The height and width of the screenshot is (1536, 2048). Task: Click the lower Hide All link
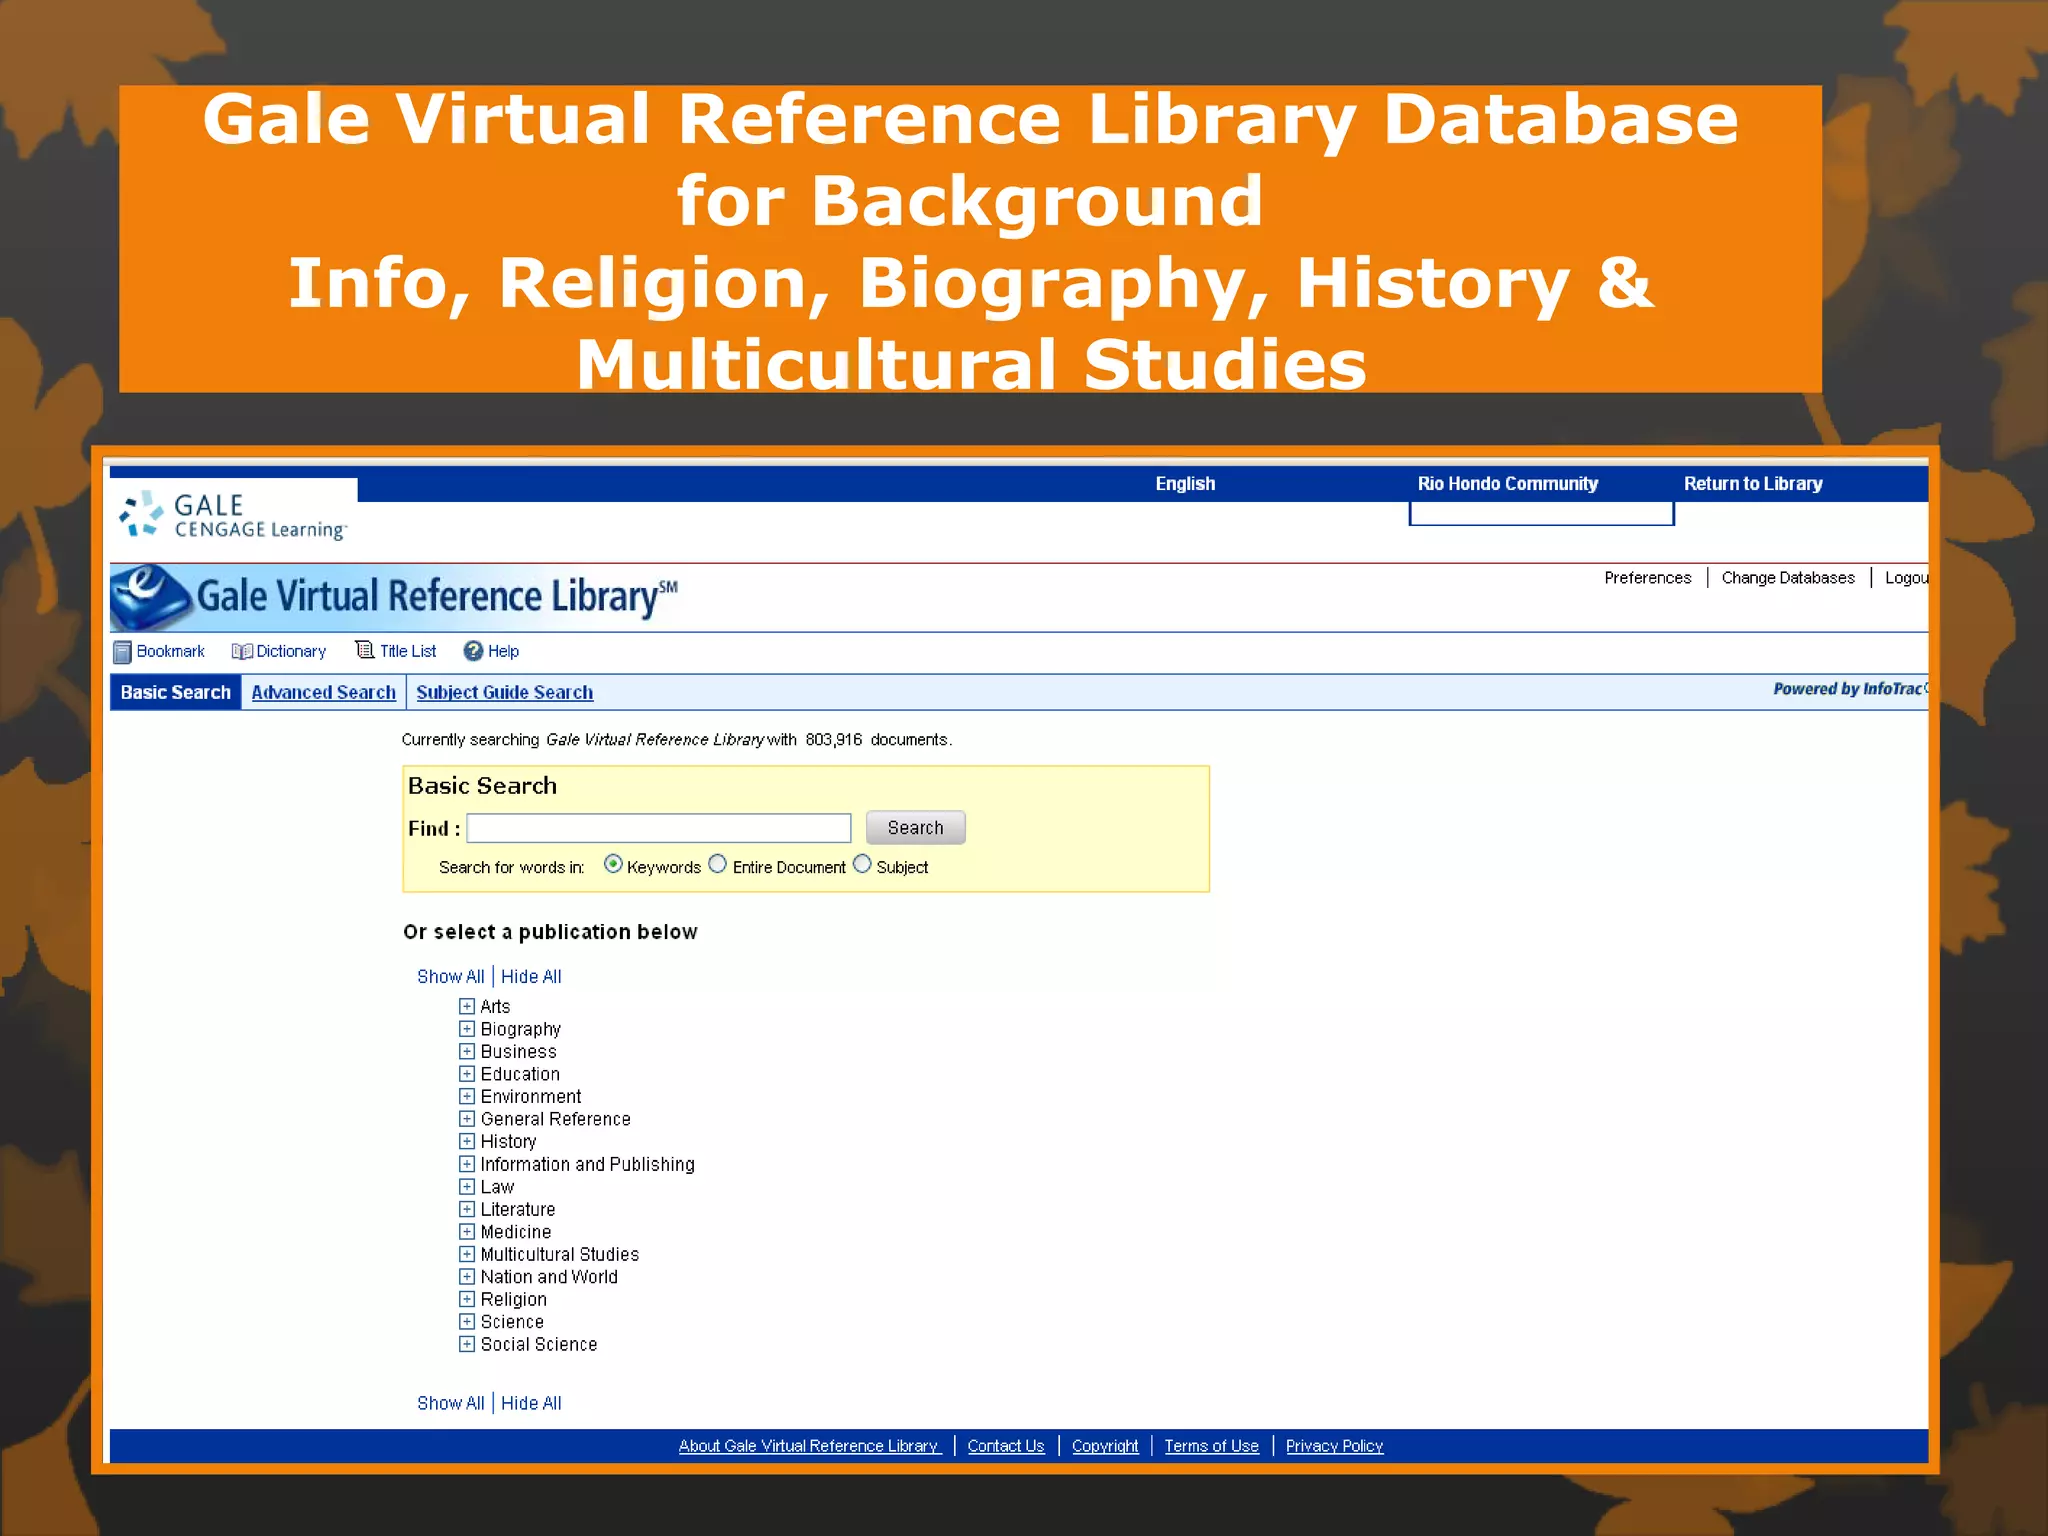click(531, 1403)
